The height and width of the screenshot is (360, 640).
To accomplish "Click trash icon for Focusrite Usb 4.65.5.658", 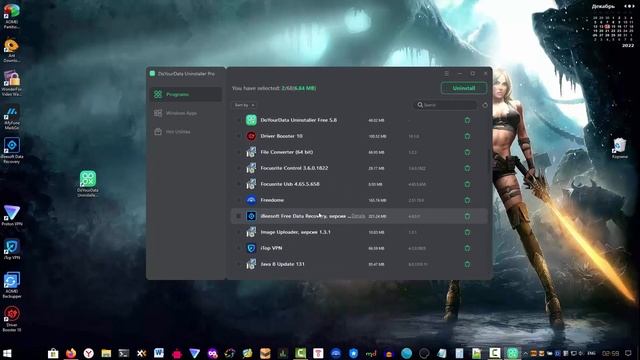I will pyautogui.click(x=467, y=184).
